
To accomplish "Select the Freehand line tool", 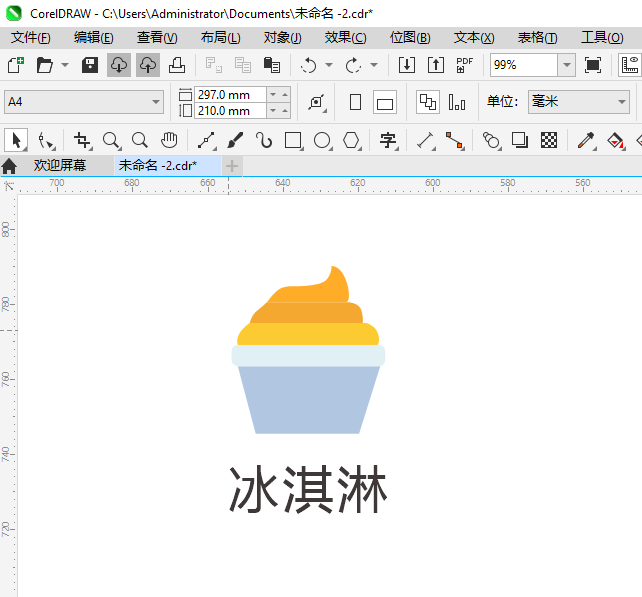I will click(206, 140).
